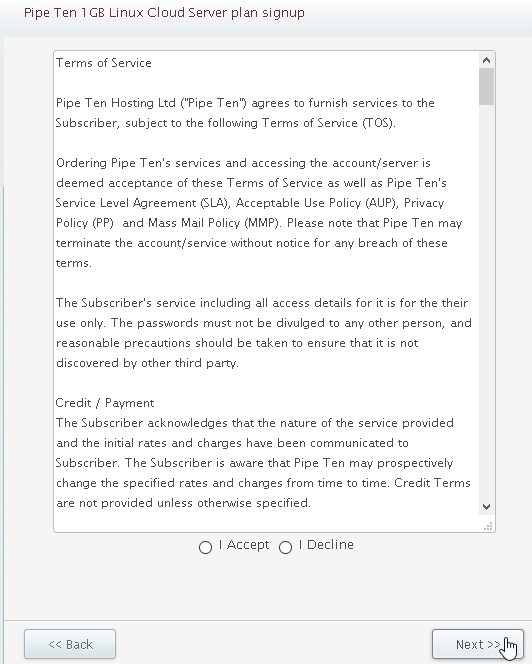This screenshot has width=532, height=664.
Task: Place cursor in "Ordering Pipe Ten's services" line
Action: (243, 163)
